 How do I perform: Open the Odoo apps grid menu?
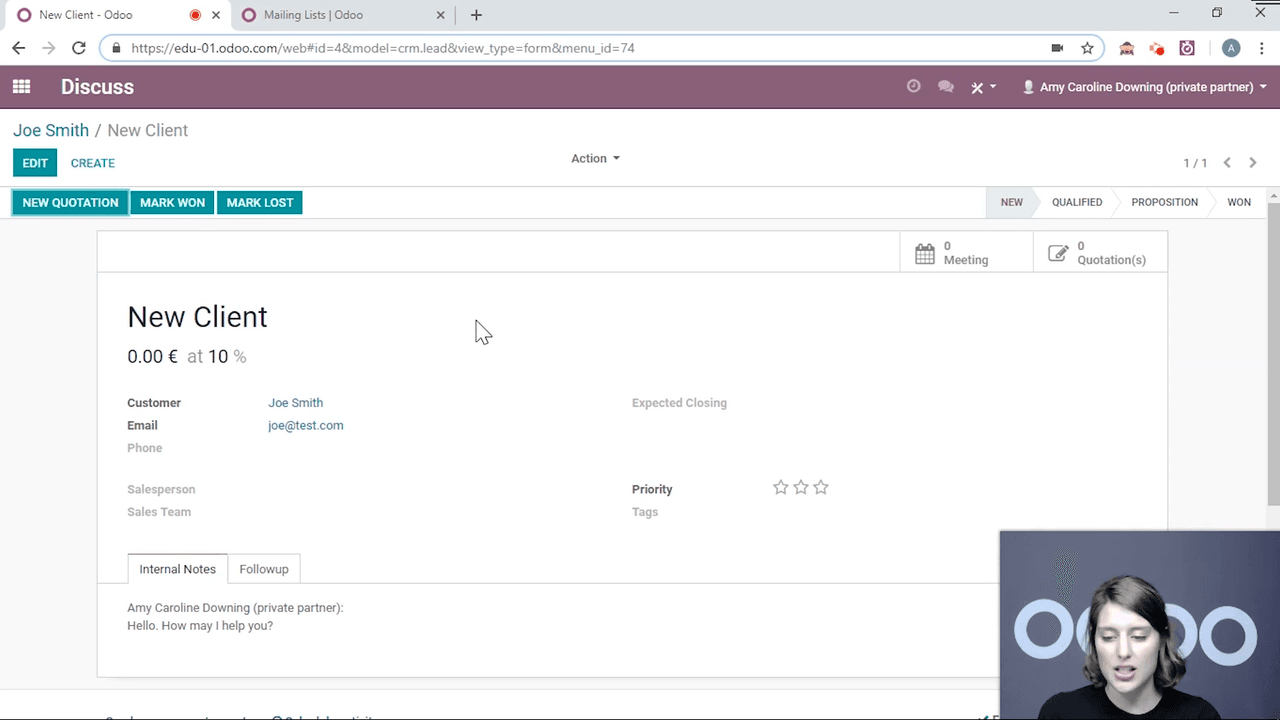coord(21,87)
